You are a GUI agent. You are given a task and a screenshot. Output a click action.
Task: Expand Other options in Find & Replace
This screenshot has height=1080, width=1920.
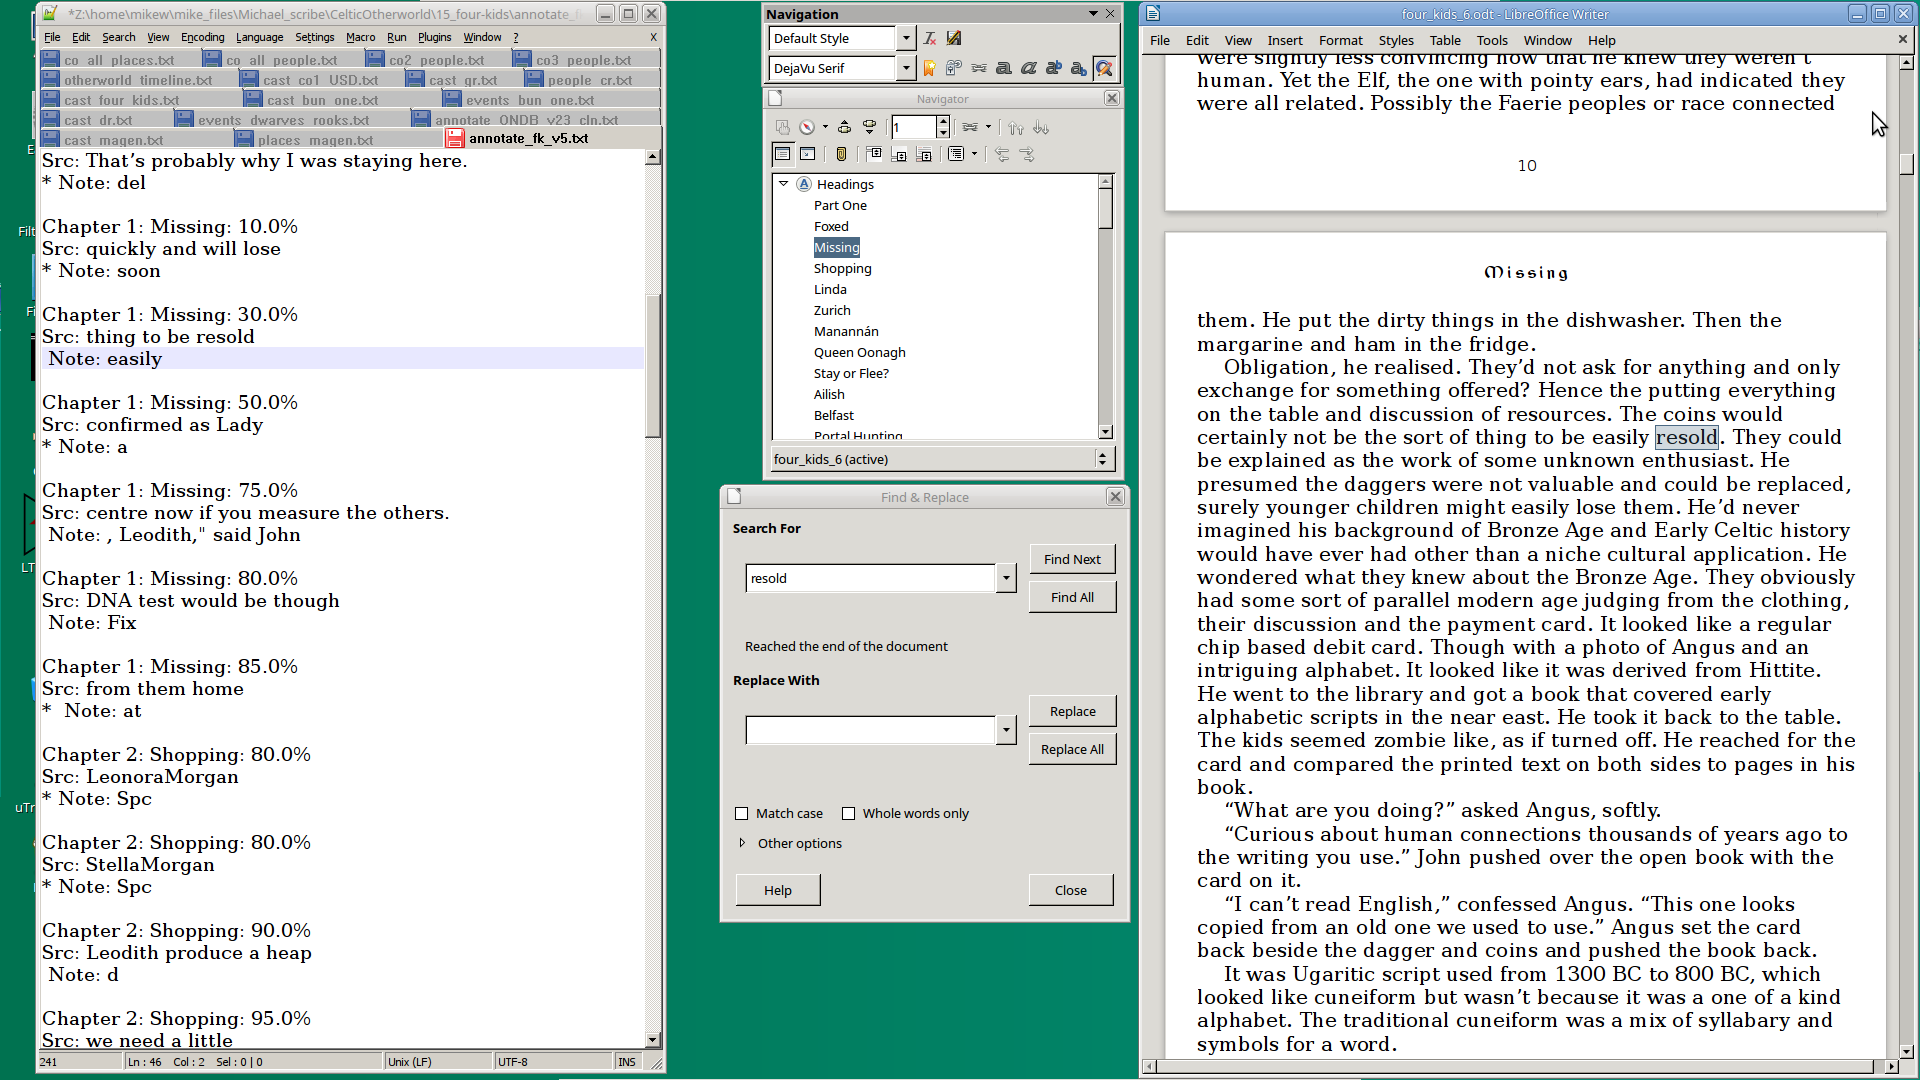(743, 843)
